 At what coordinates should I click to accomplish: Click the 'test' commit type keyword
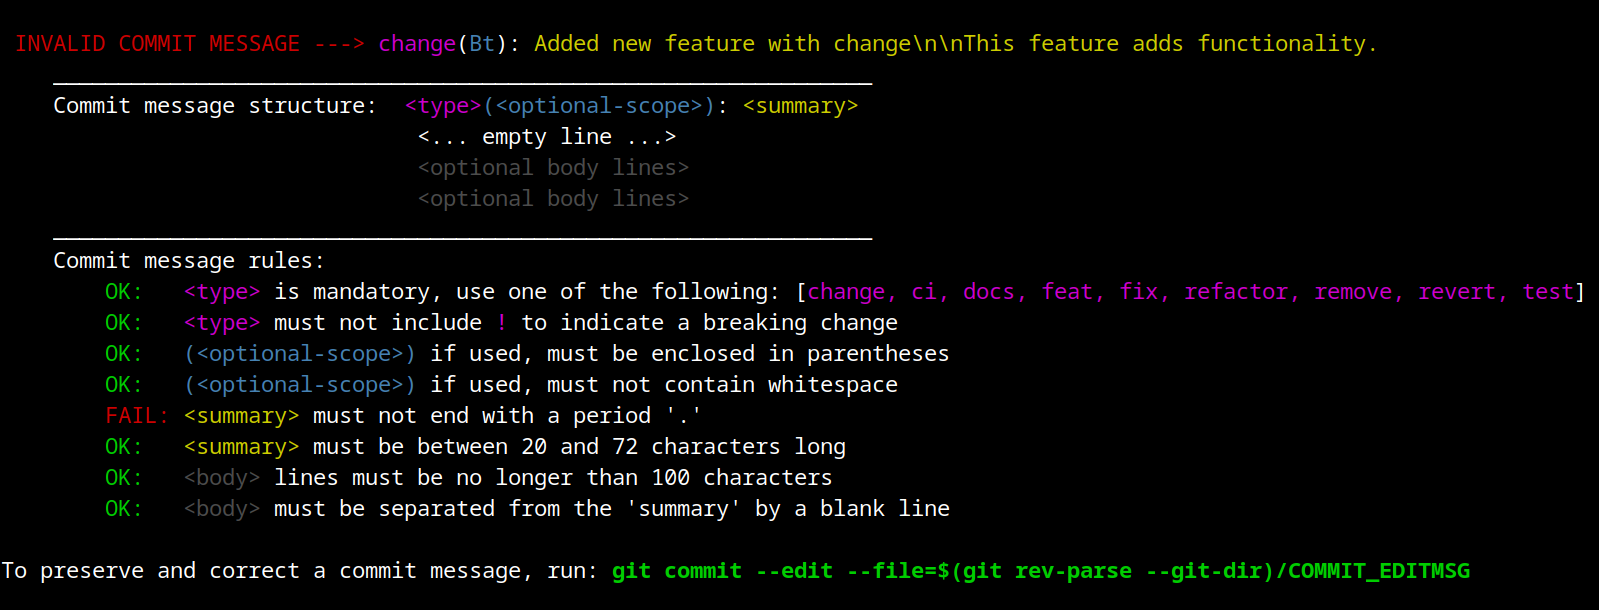click(x=1548, y=292)
